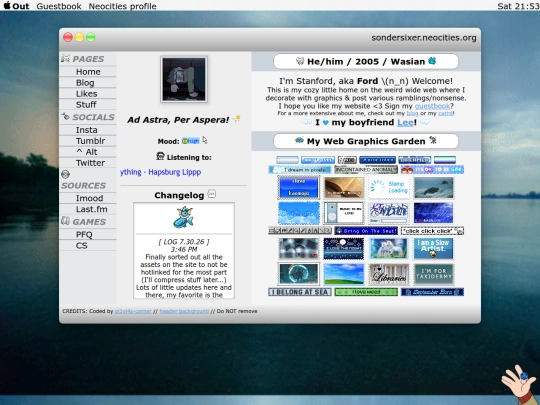Open the Neocities profile menu item
The width and height of the screenshot is (540, 405).
[122, 6]
